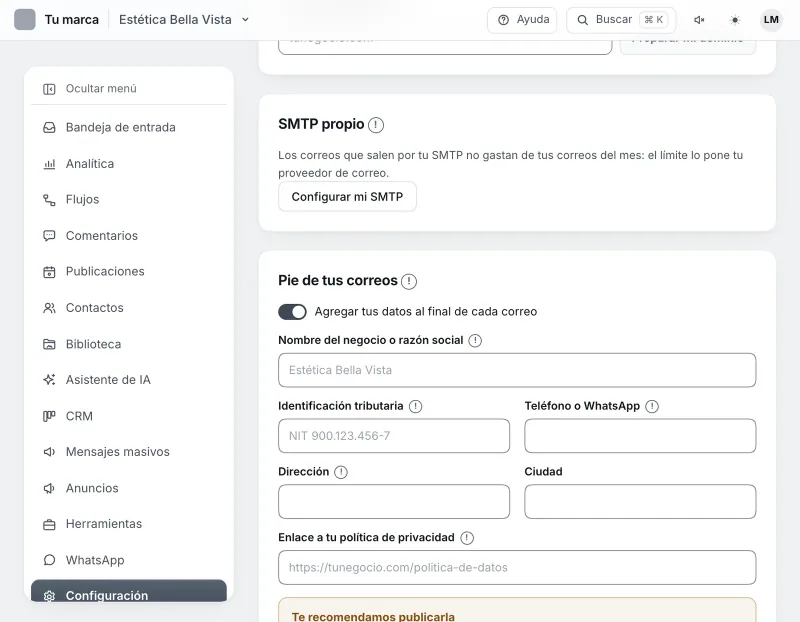Open the Buscar search box
This screenshot has width=800, height=622.
coord(621,20)
